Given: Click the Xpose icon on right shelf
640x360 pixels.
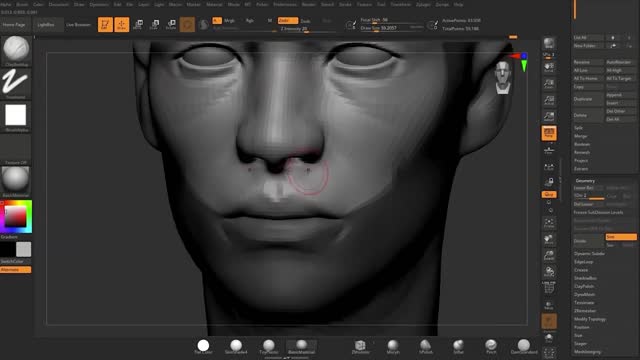Looking at the screenshot, I should [549, 353].
